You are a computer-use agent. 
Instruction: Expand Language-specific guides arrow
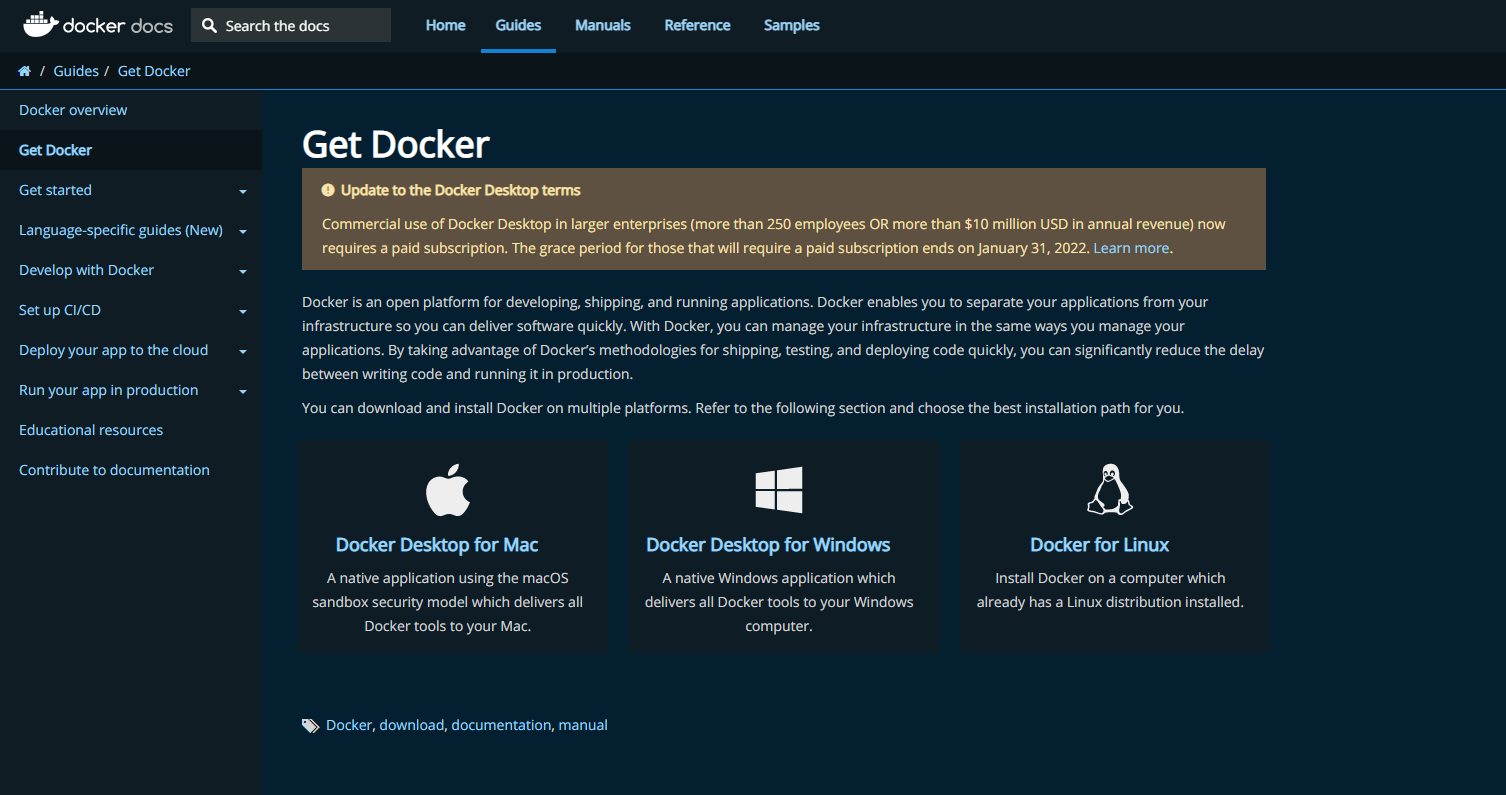[x=243, y=231]
